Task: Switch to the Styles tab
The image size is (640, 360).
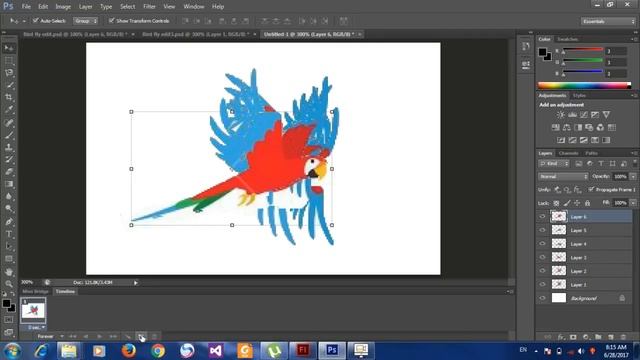Action: tap(579, 96)
